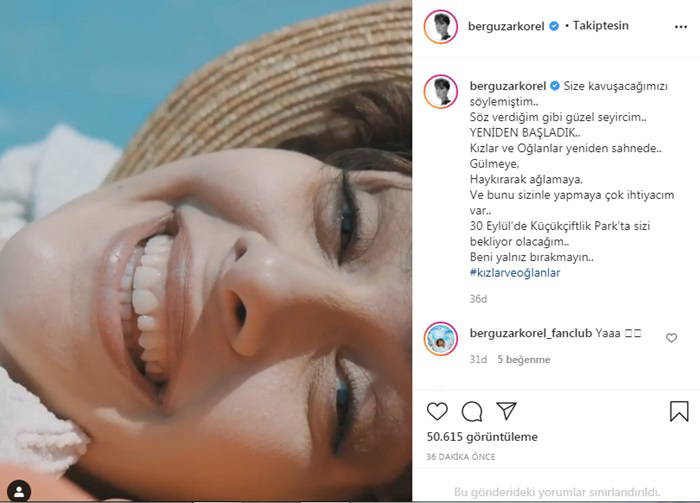The width and height of the screenshot is (700, 503).
Task: Open berguzarkorel profile picture in header
Action: [x=440, y=27]
